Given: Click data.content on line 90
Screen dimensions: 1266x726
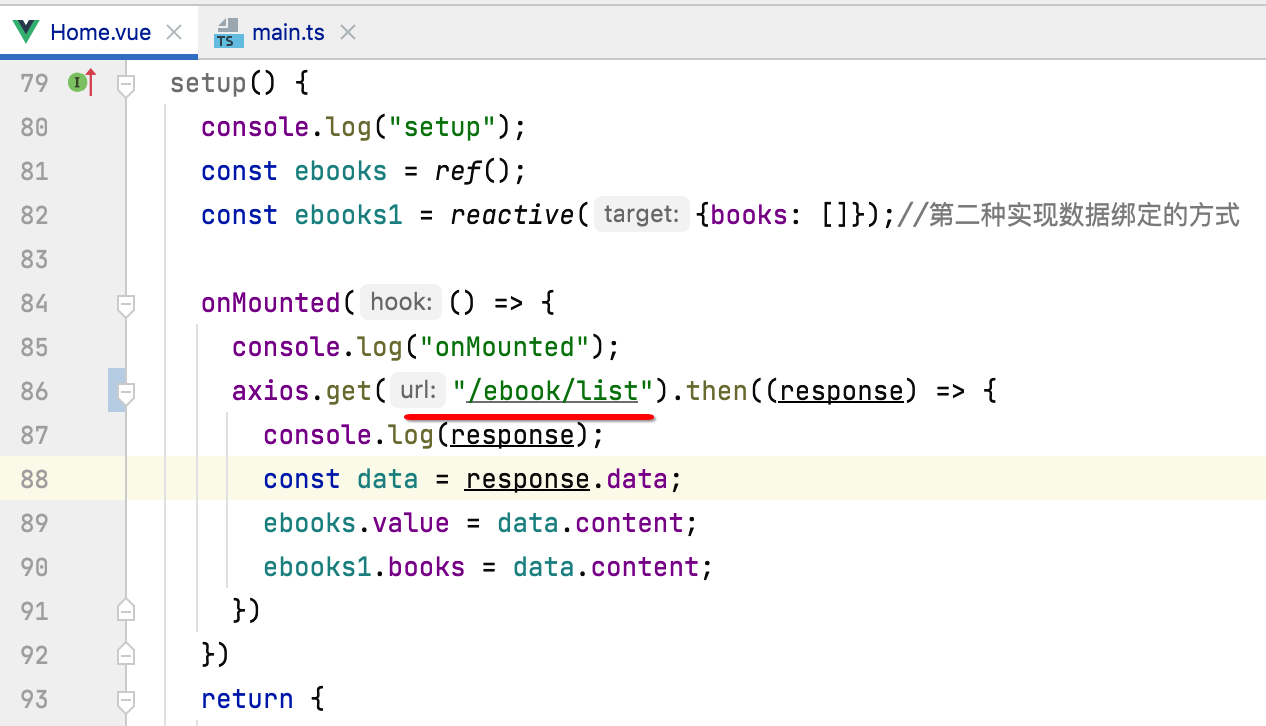Looking at the screenshot, I should pyautogui.click(x=605, y=567).
